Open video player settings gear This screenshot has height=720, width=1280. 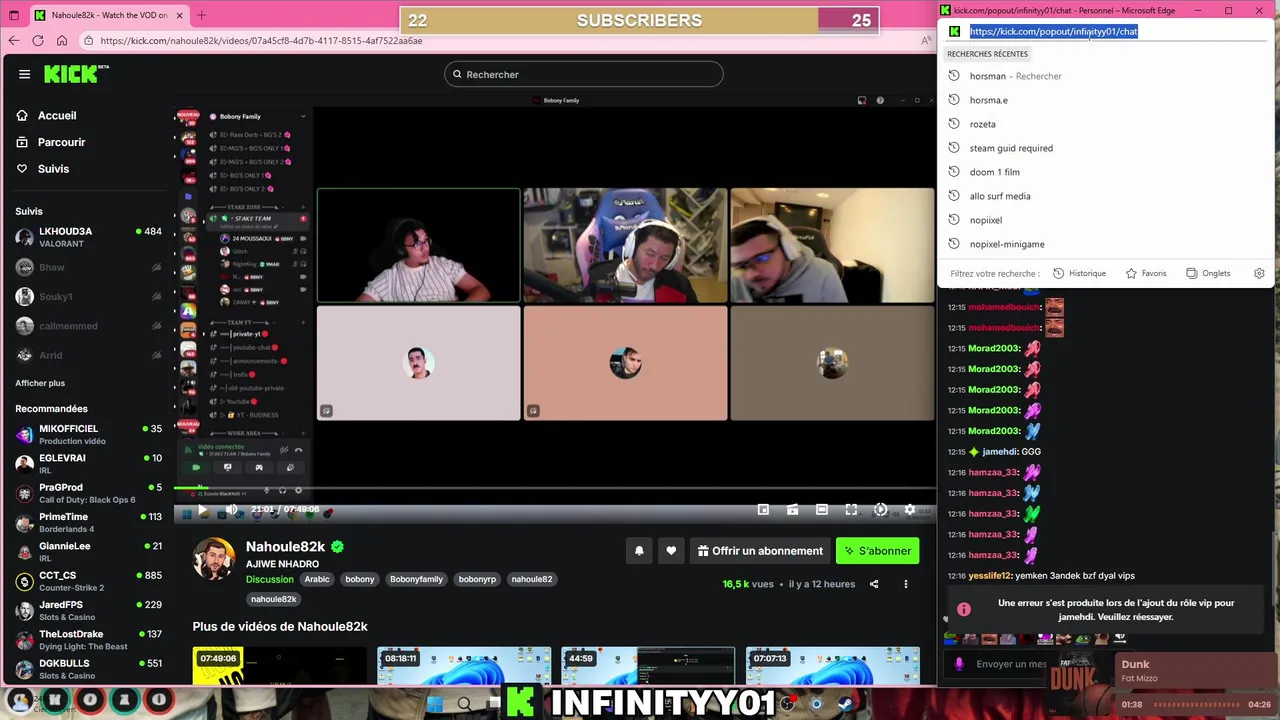tap(909, 510)
